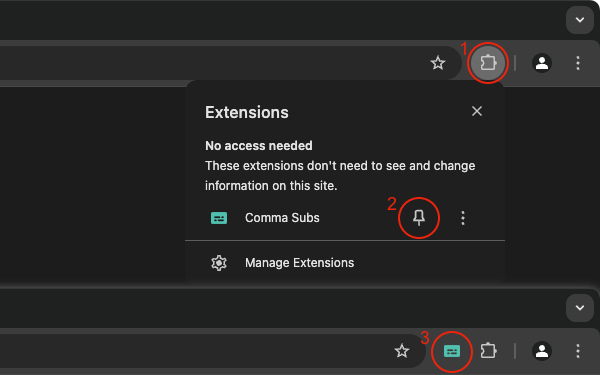Click the Manage Extensions gear icon

[x=219, y=263]
